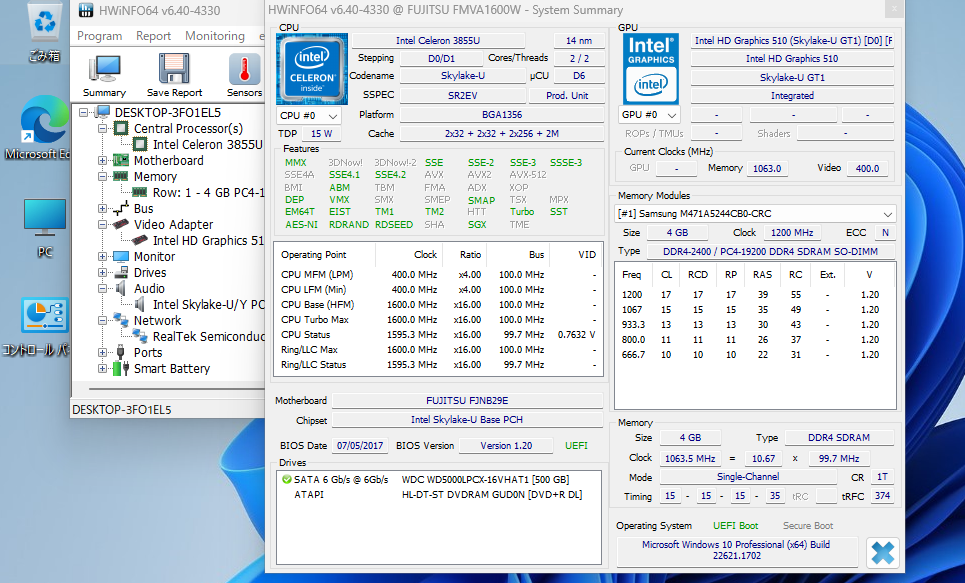Expand the Smart Battery tree node

(103, 369)
